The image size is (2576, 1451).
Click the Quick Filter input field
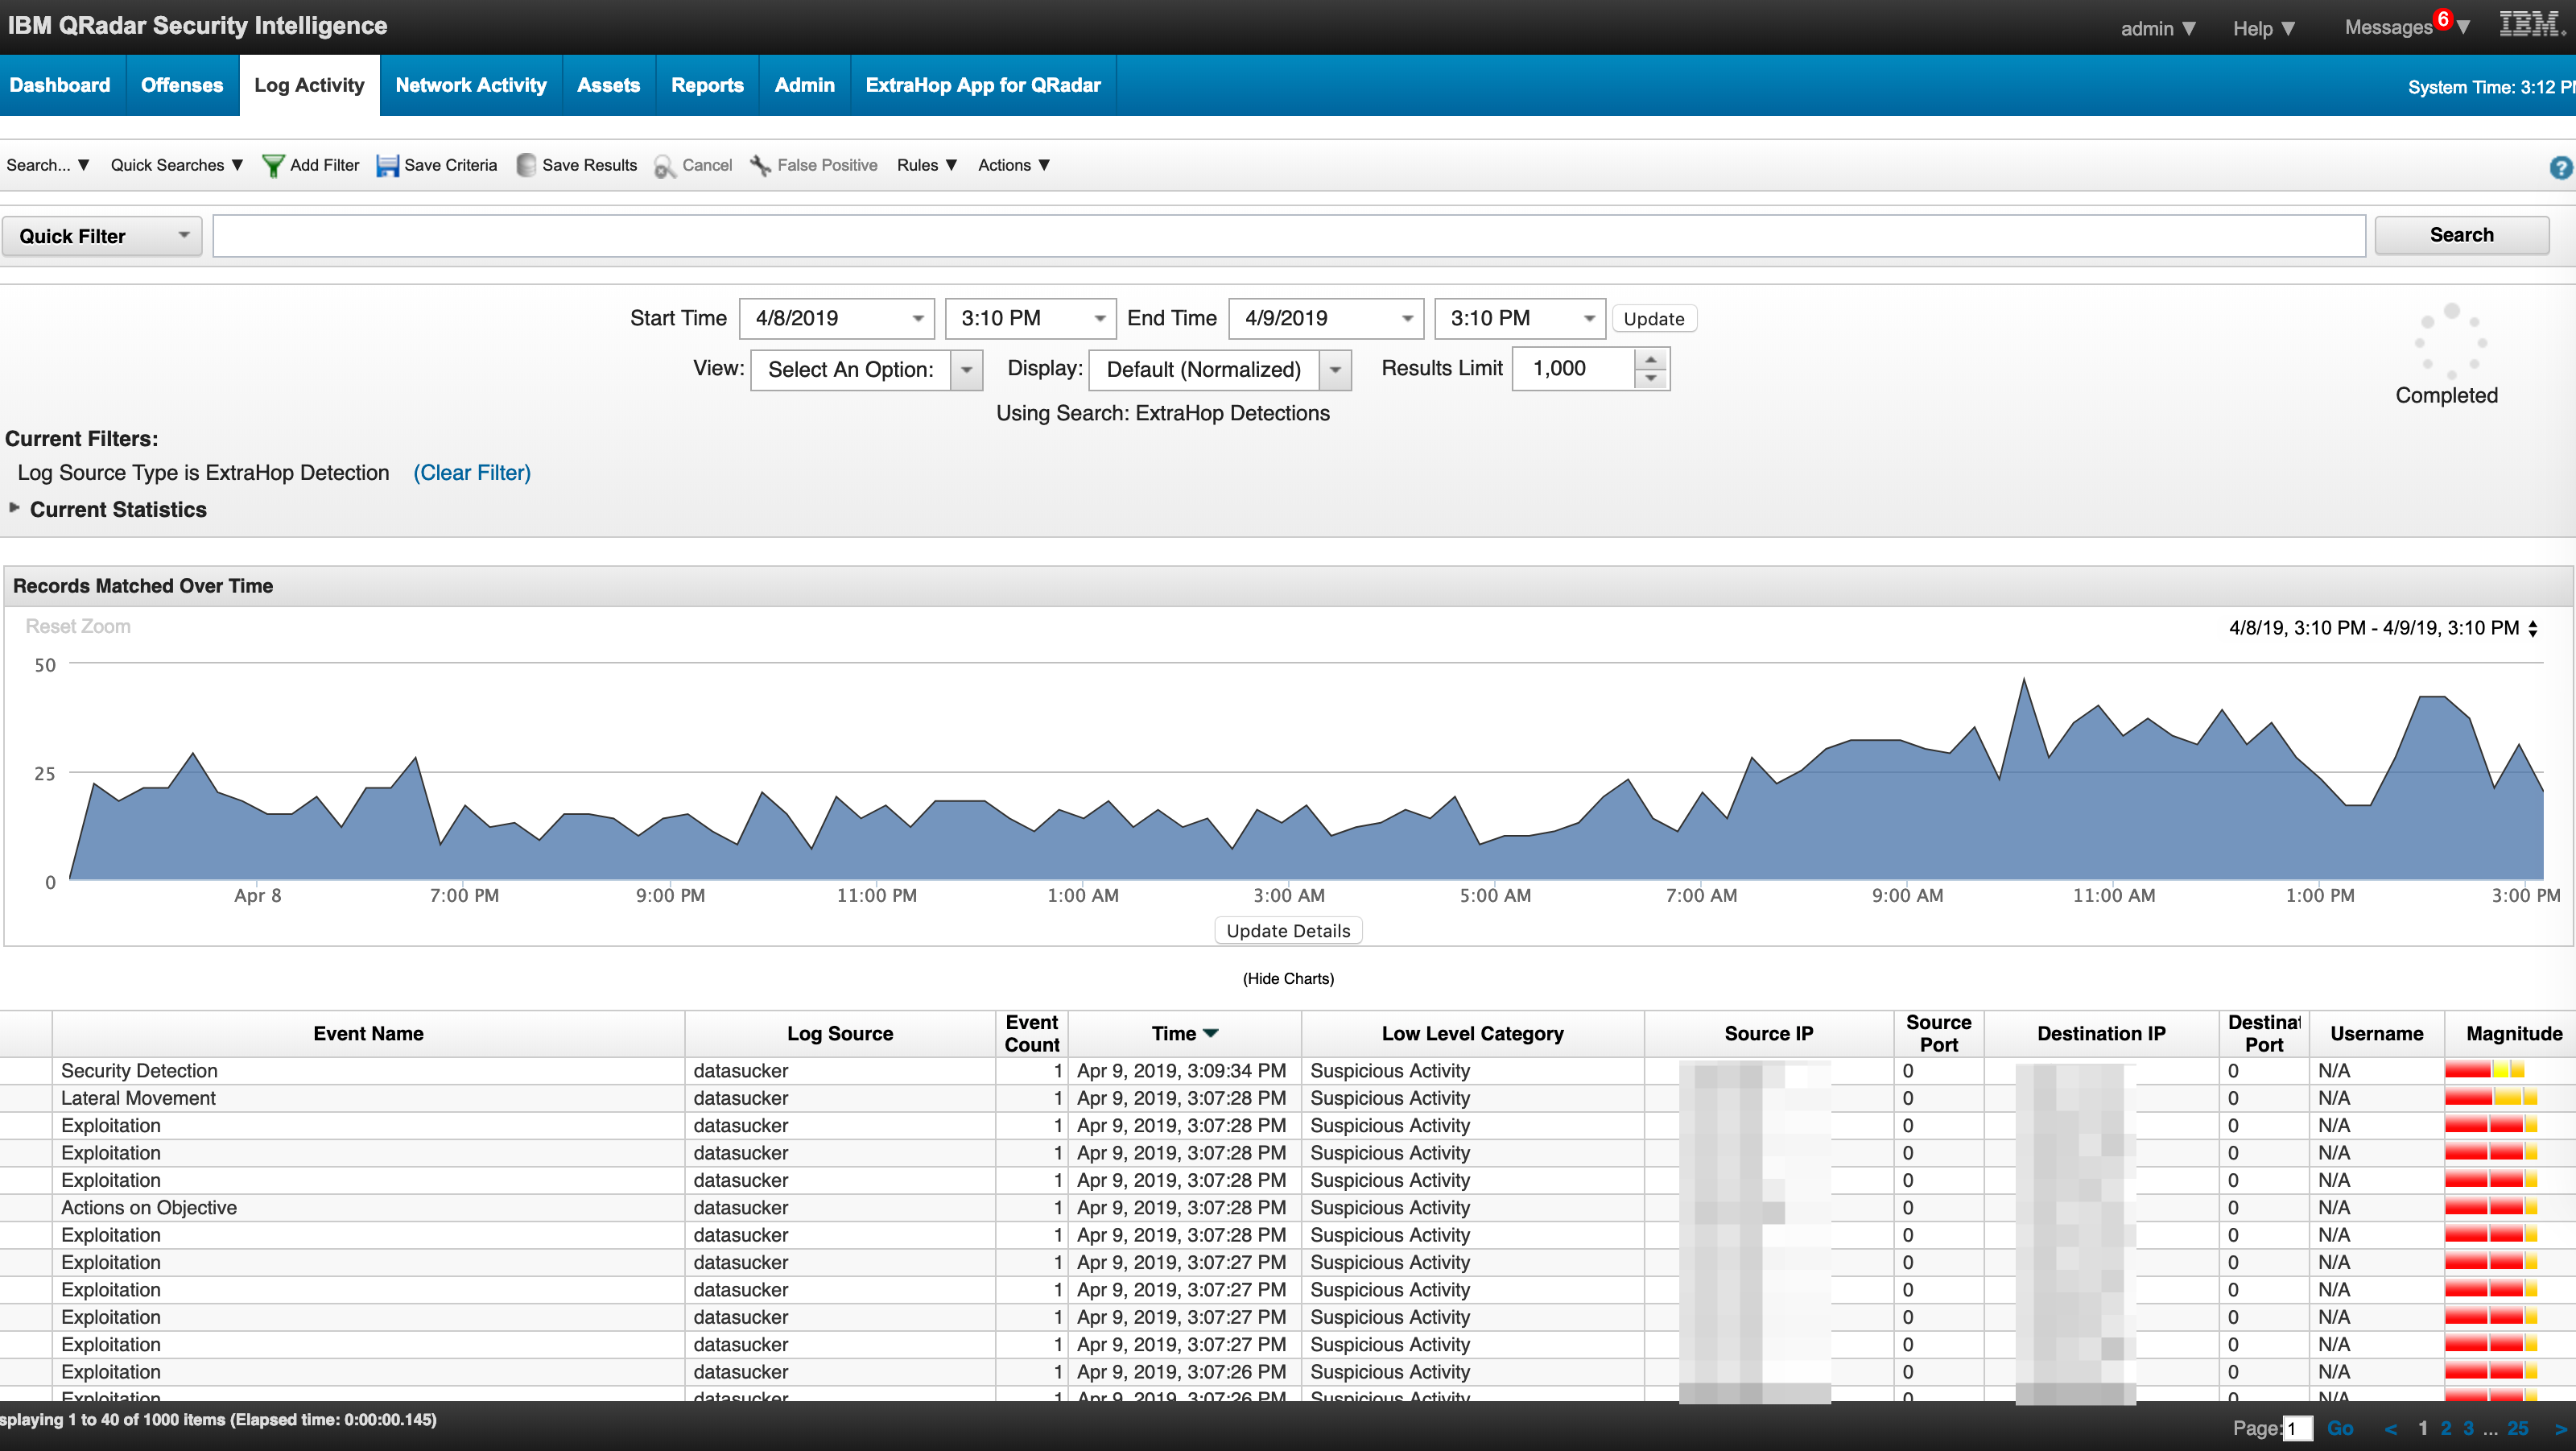click(1288, 235)
